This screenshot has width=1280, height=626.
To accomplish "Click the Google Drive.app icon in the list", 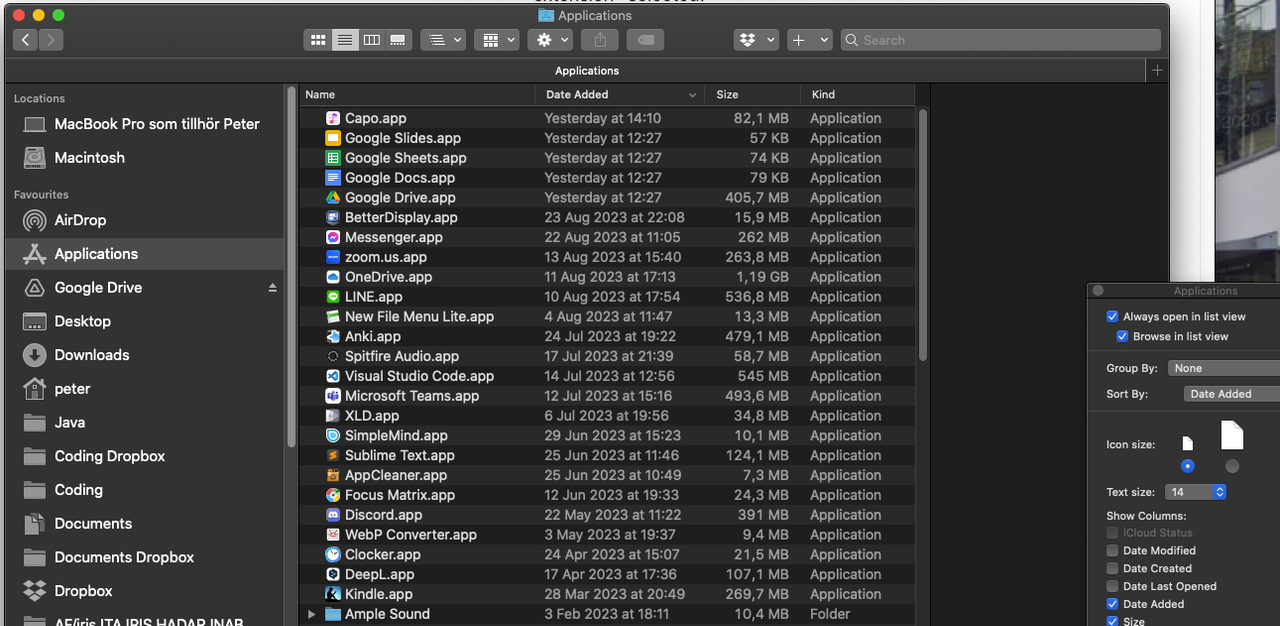I will pos(333,198).
